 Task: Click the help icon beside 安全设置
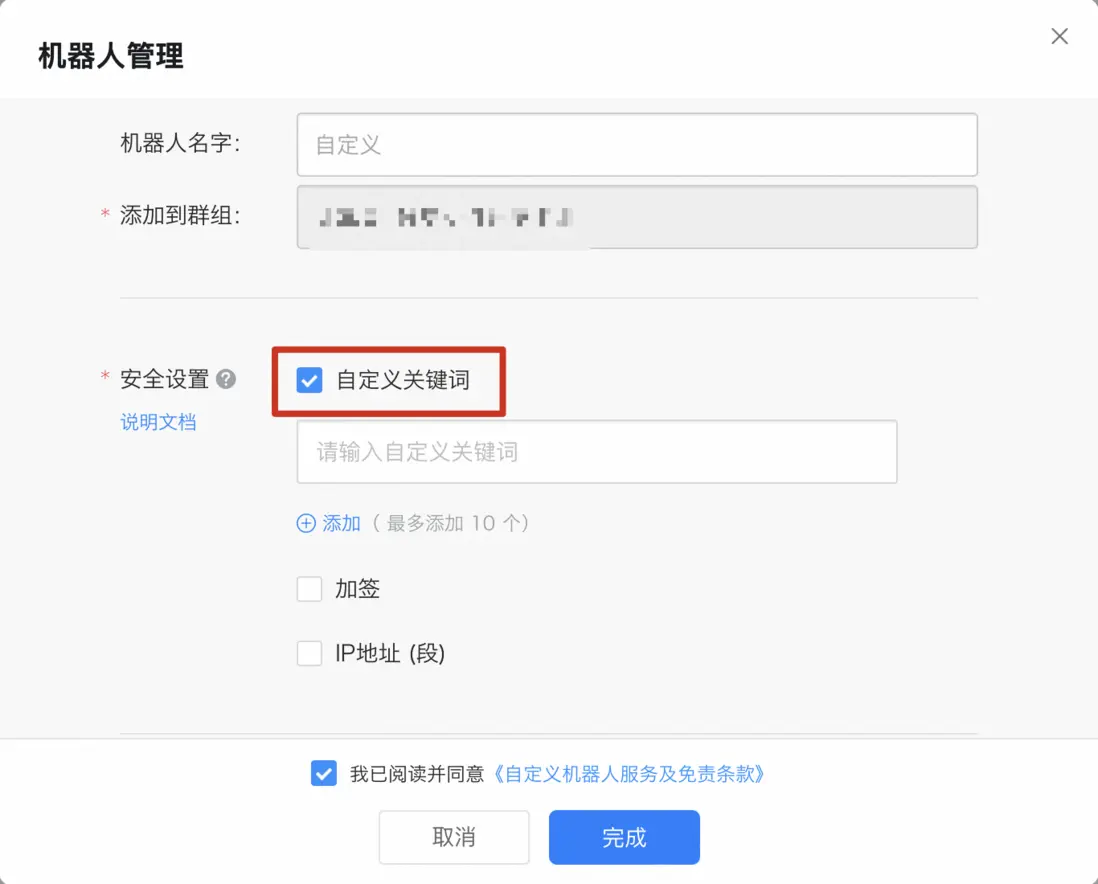(x=227, y=379)
